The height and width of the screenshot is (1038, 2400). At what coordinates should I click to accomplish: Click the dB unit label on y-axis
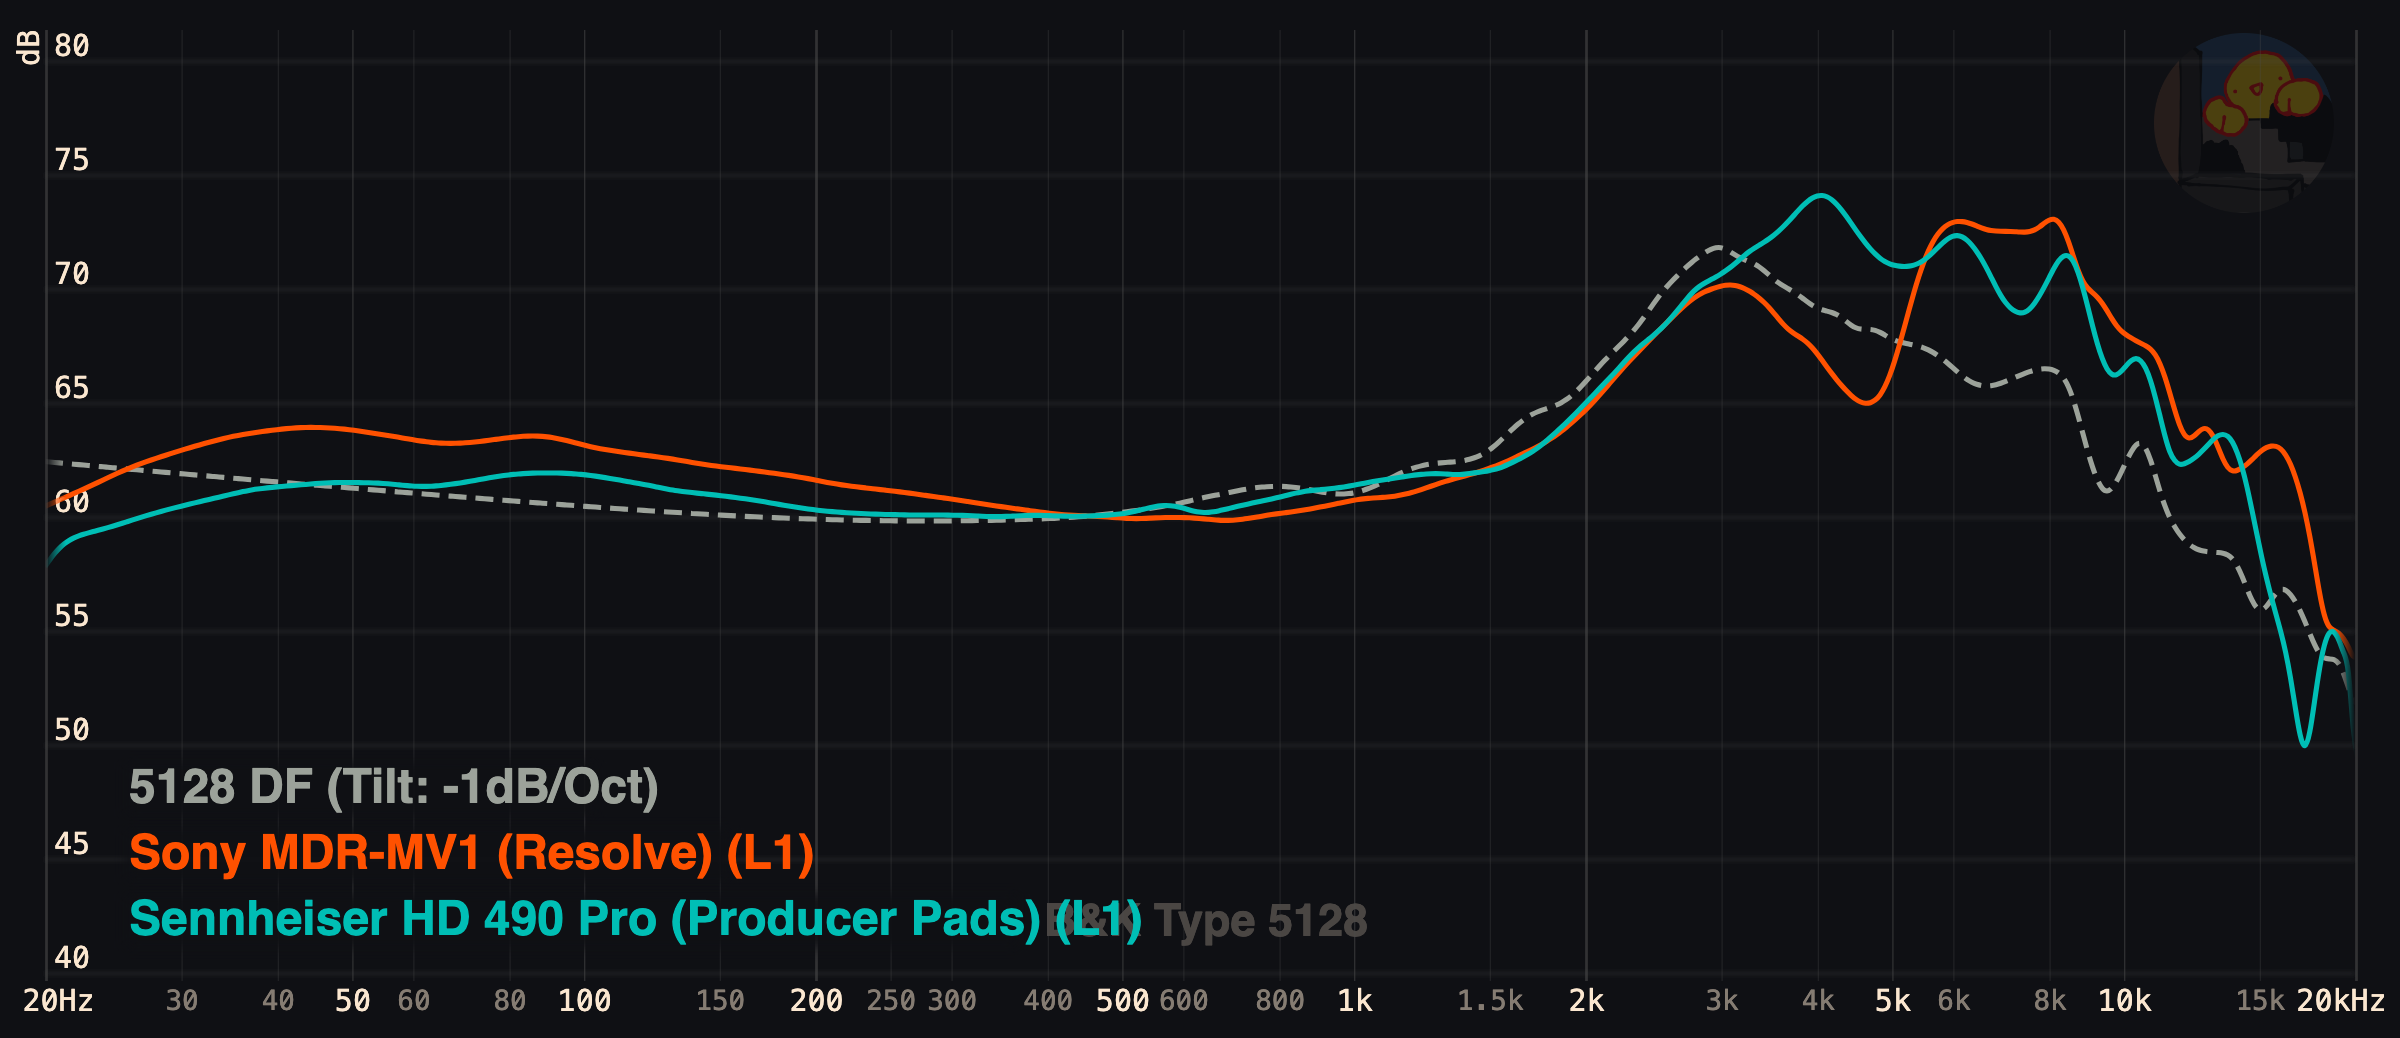(28, 47)
